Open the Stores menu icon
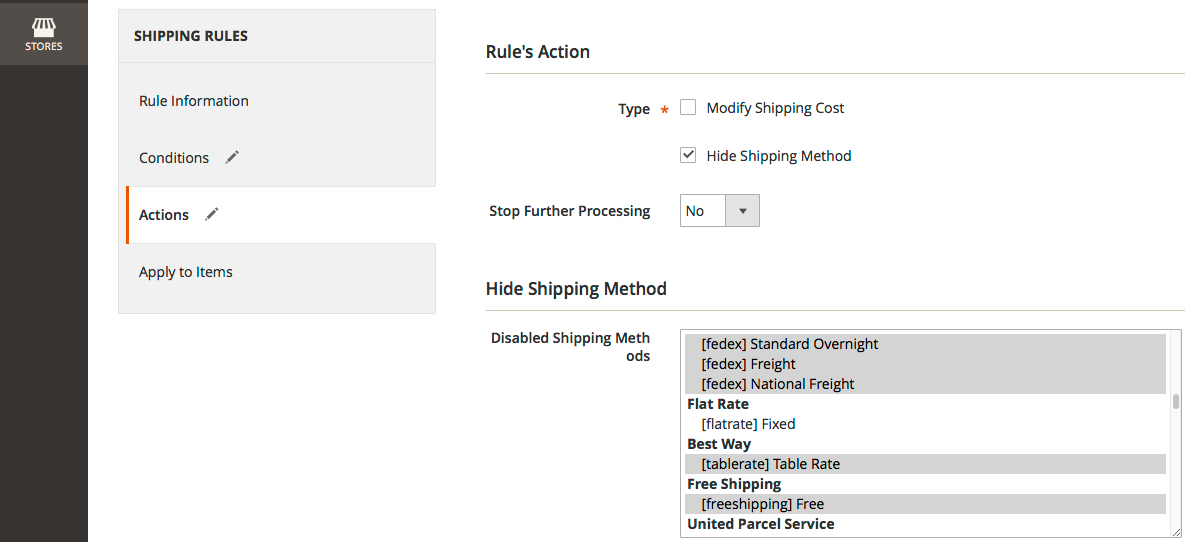Screen dimensions: 1185x542 (x=43, y=33)
